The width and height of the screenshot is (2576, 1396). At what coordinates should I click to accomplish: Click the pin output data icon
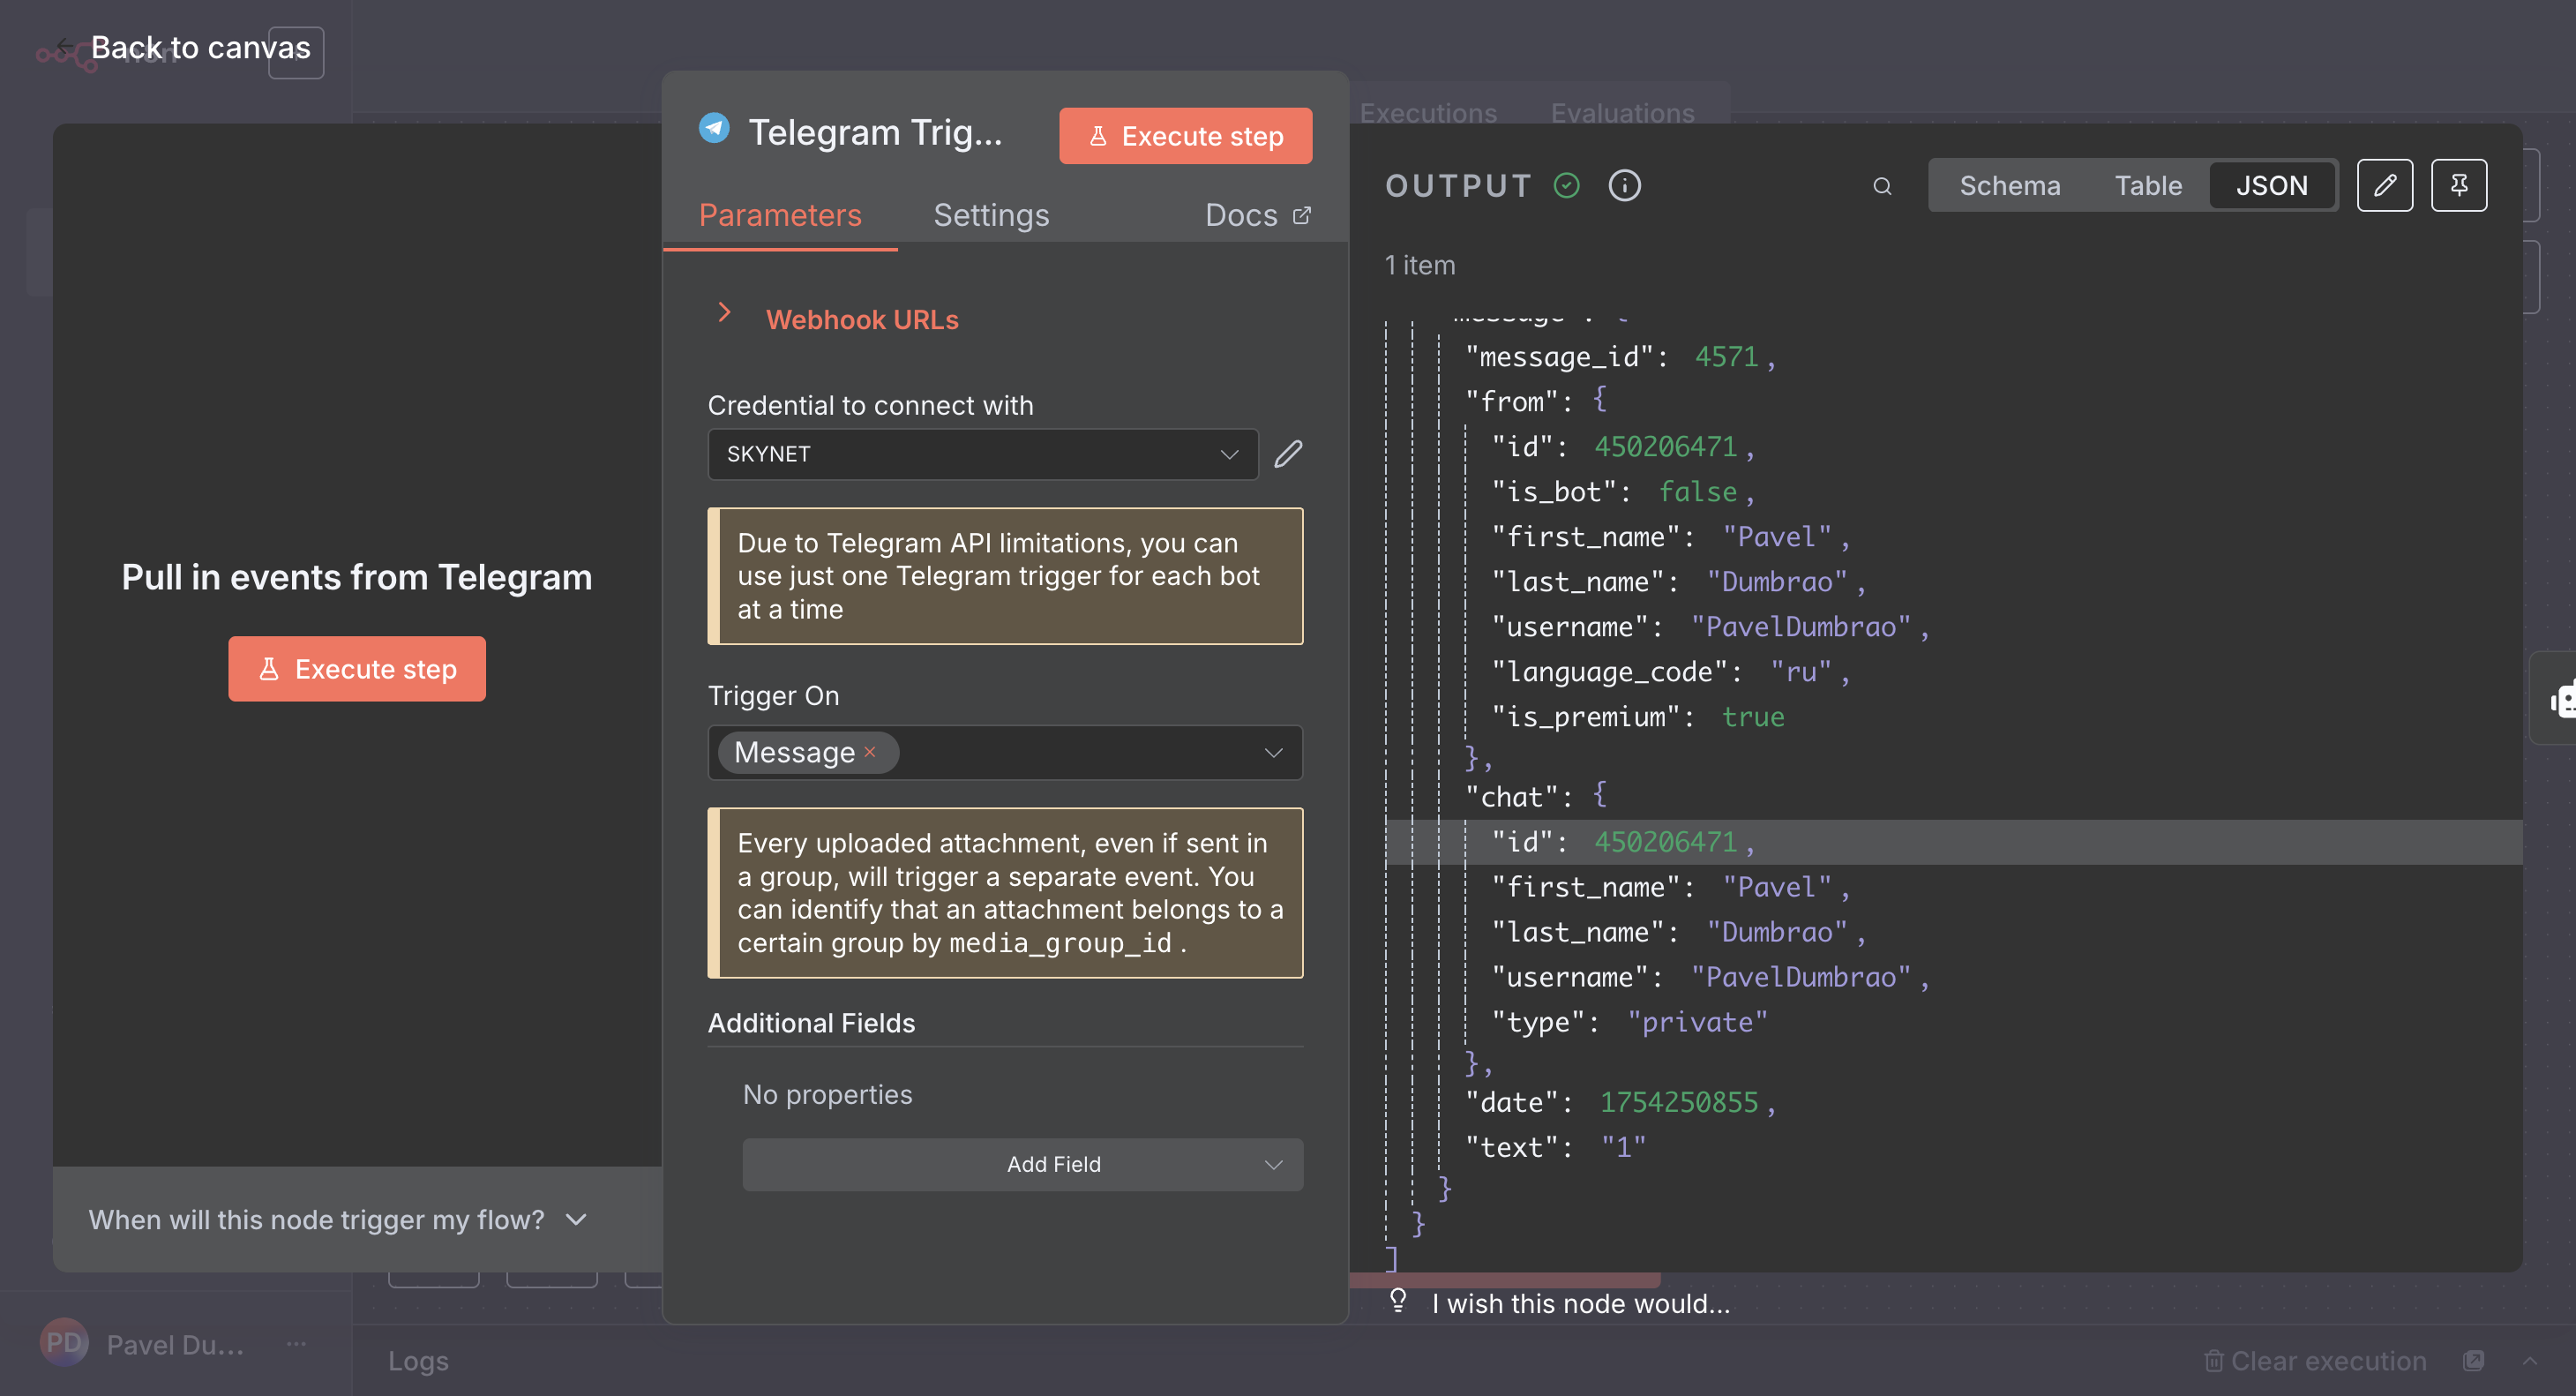(2458, 185)
